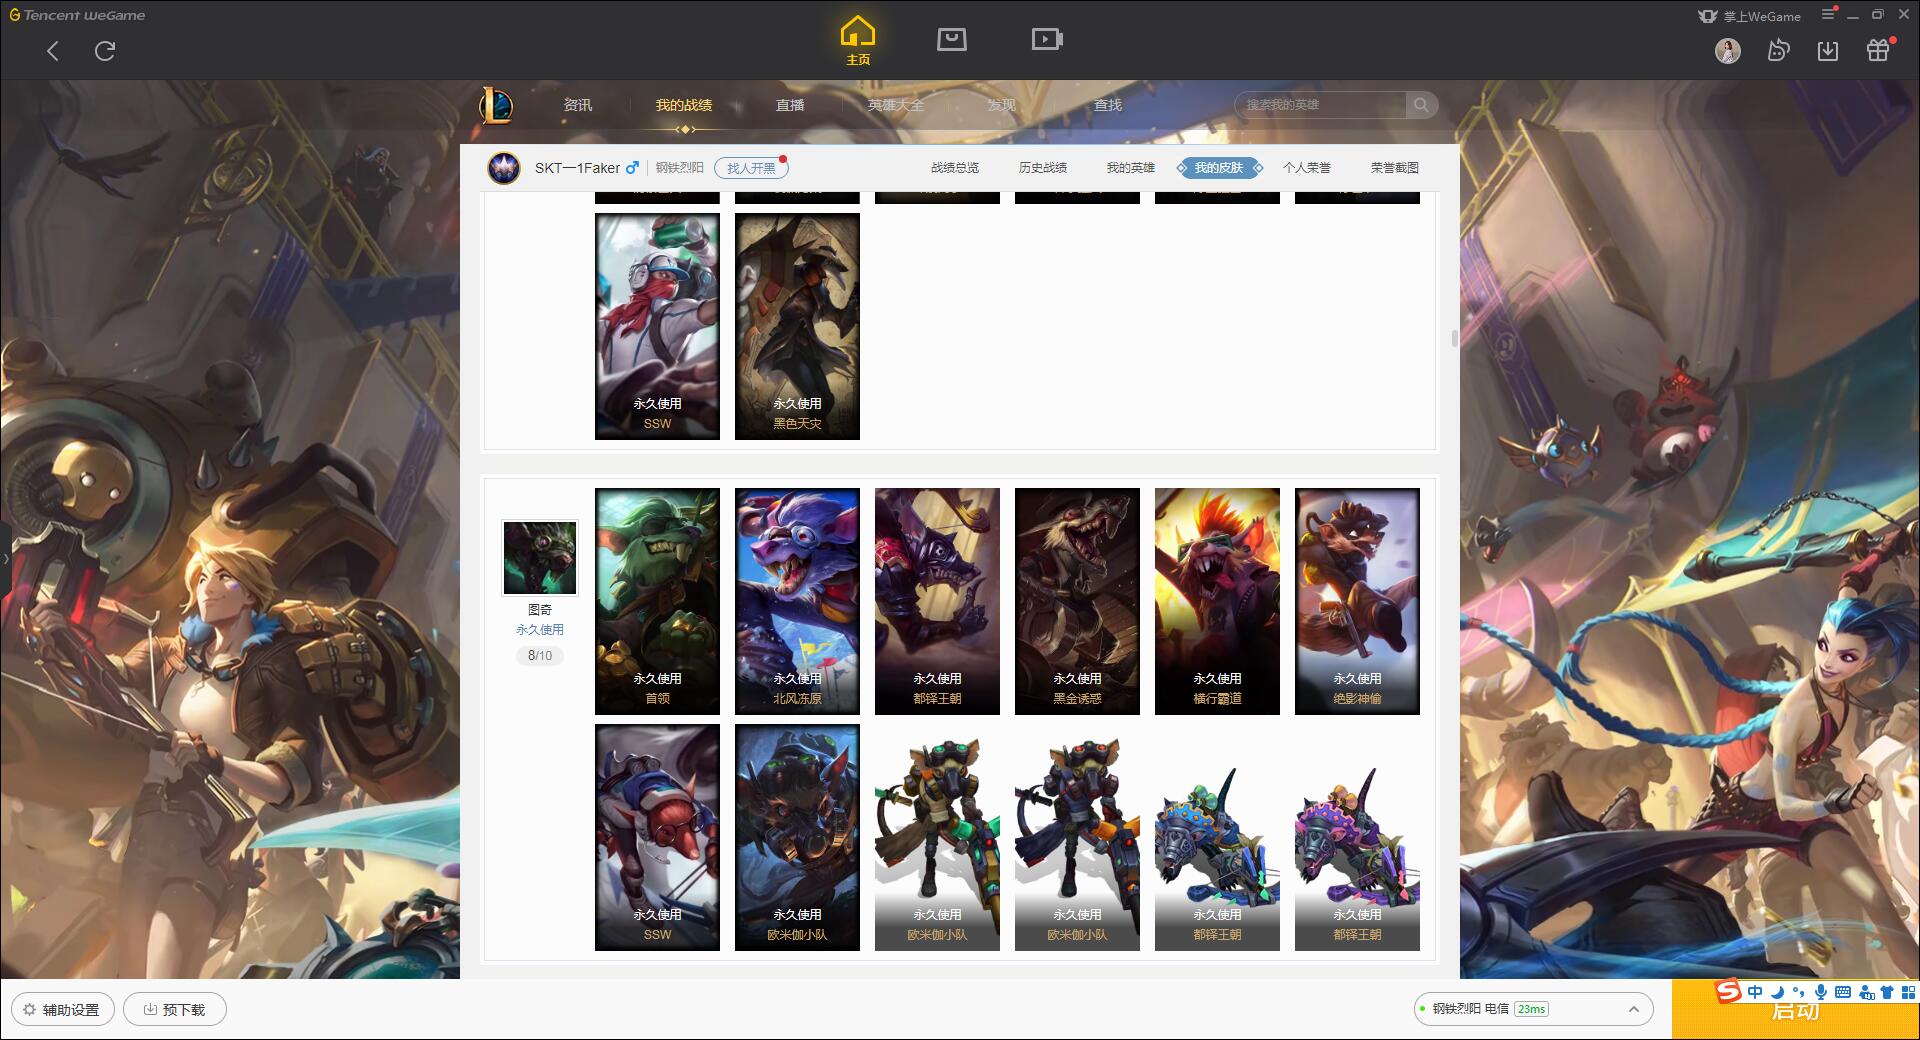The height and width of the screenshot is (1040, 1920).
Task: Click the League of Legends logo
Action: [496, 105]
